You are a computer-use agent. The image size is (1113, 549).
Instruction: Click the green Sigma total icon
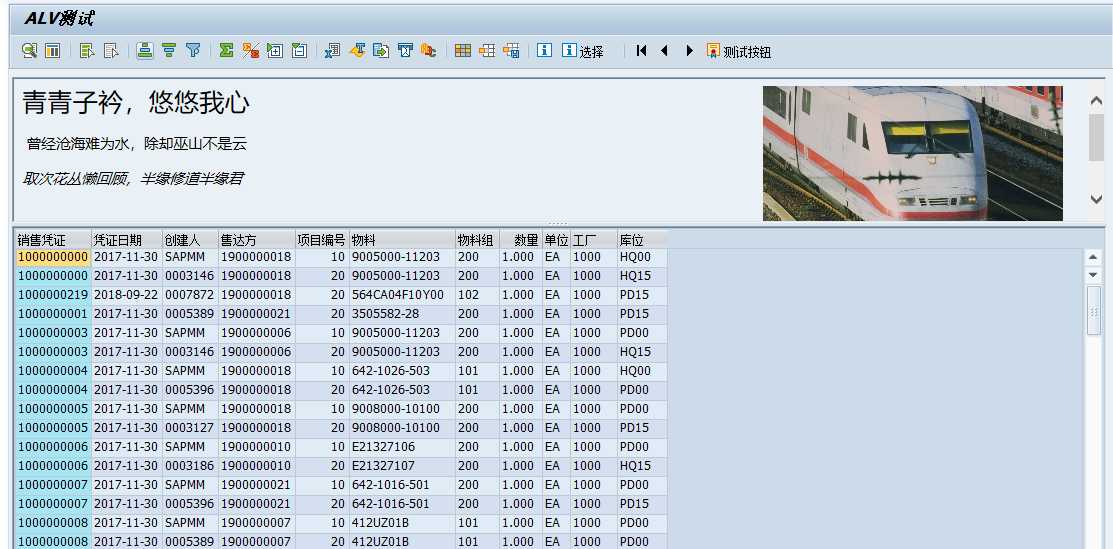(226, 50)
